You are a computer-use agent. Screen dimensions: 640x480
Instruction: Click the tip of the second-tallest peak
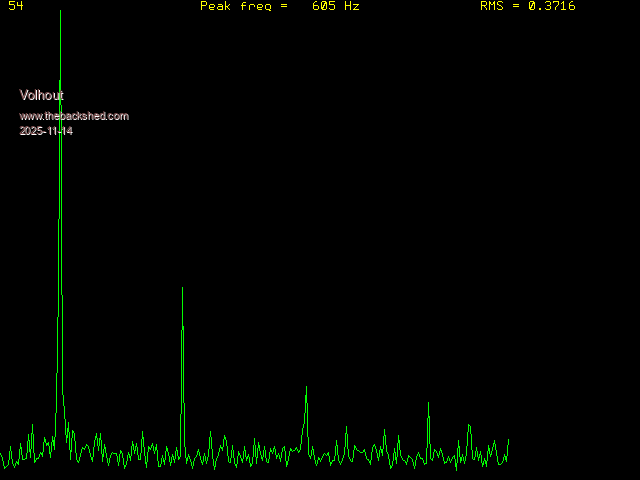(182, 288)
